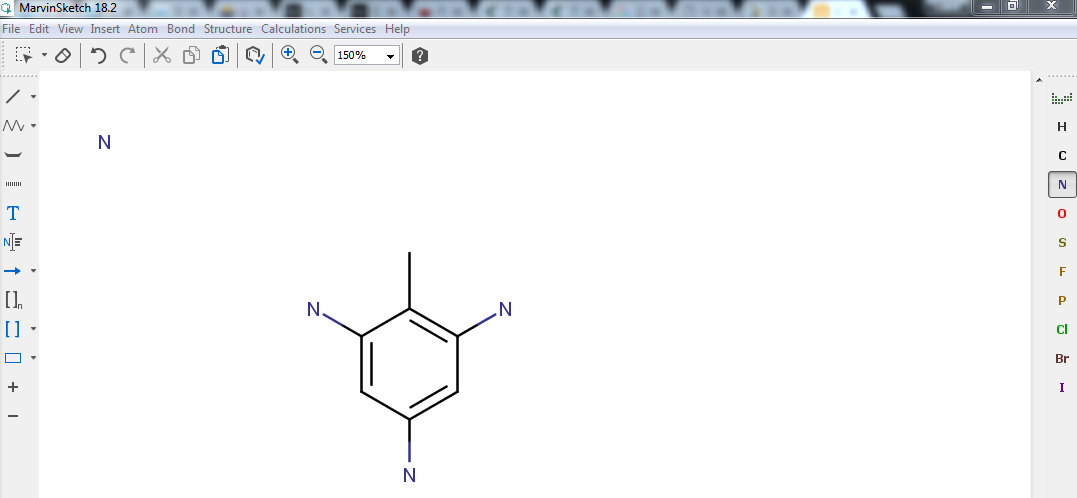Click the Paste clipboard icon

click(x=220, y=56)
